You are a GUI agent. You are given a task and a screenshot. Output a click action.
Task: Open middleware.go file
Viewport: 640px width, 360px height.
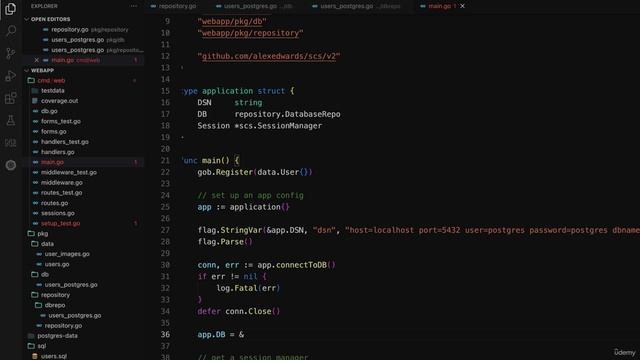pos(62,182)
